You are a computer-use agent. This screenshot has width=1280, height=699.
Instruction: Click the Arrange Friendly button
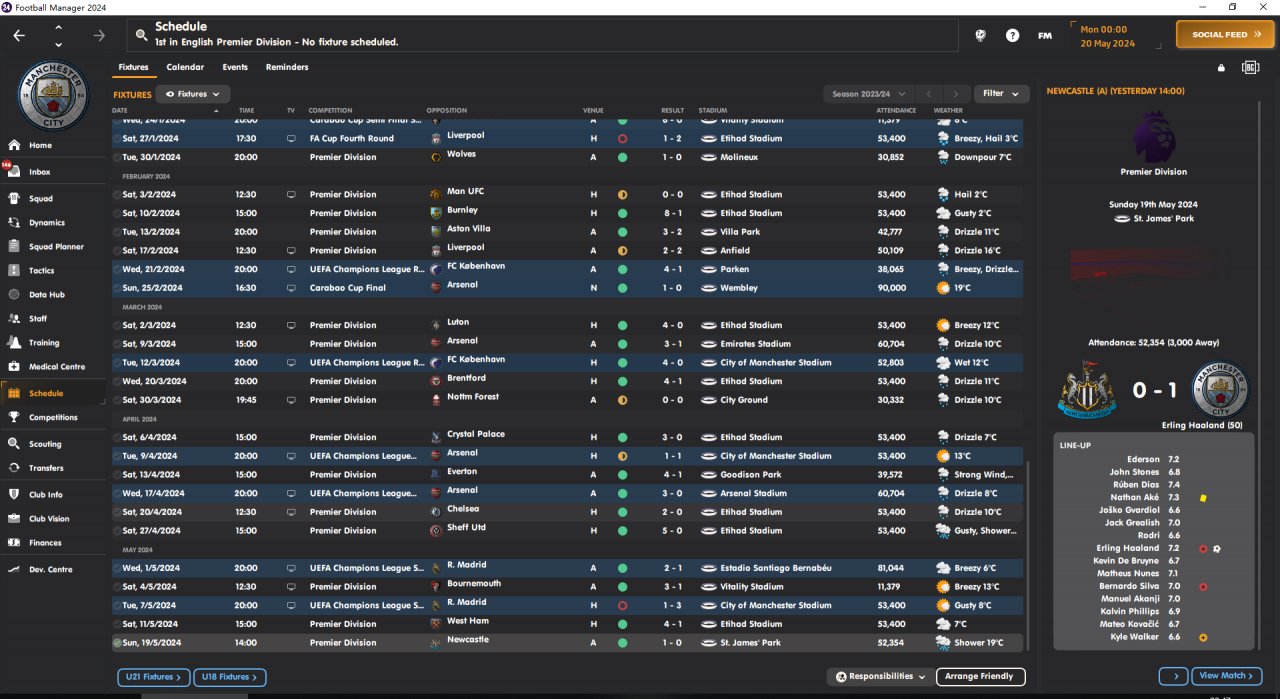[x=981, y=676]
